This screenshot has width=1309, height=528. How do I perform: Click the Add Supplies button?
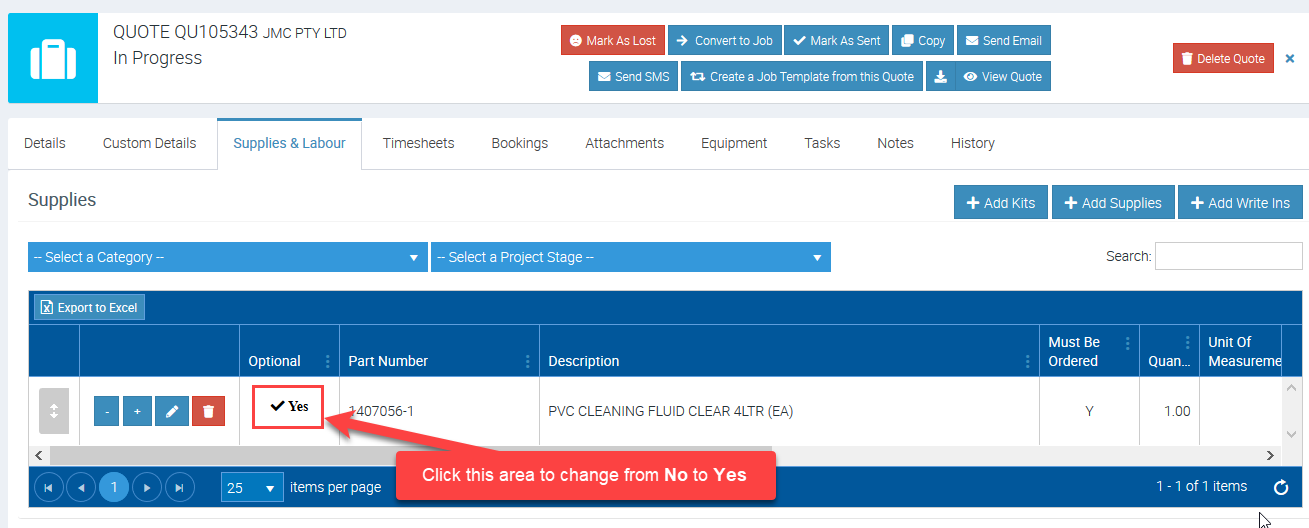(1112, 203)
